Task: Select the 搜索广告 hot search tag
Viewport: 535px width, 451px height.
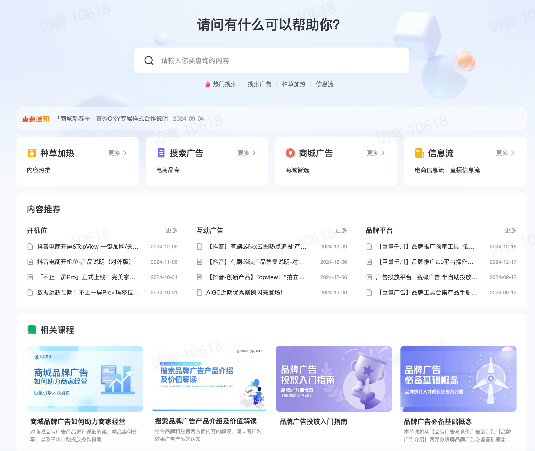Action: 259,84
